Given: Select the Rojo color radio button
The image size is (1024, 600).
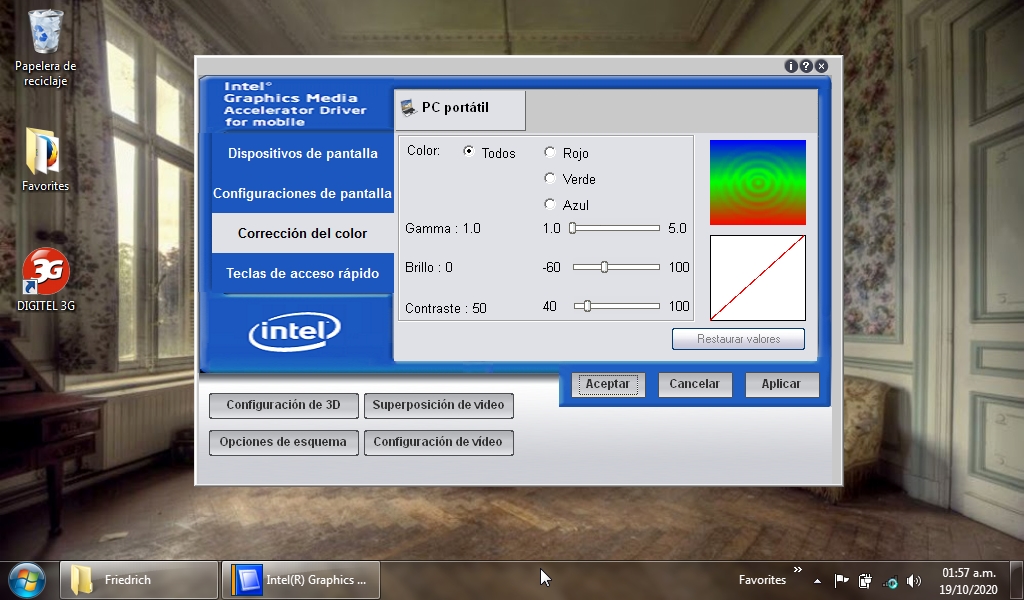Looking at the screenshot, I should 550,152.
